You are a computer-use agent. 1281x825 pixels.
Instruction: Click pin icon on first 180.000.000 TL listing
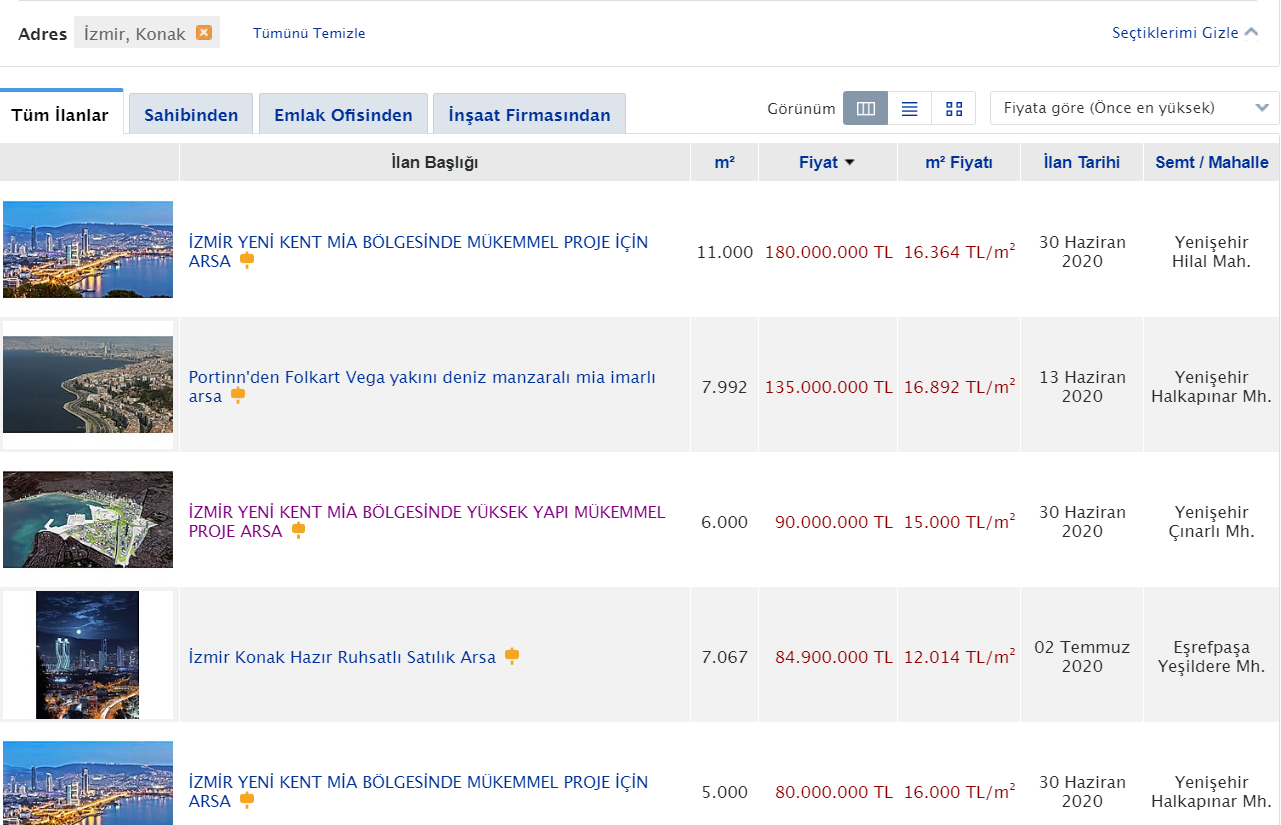point(246,260)
